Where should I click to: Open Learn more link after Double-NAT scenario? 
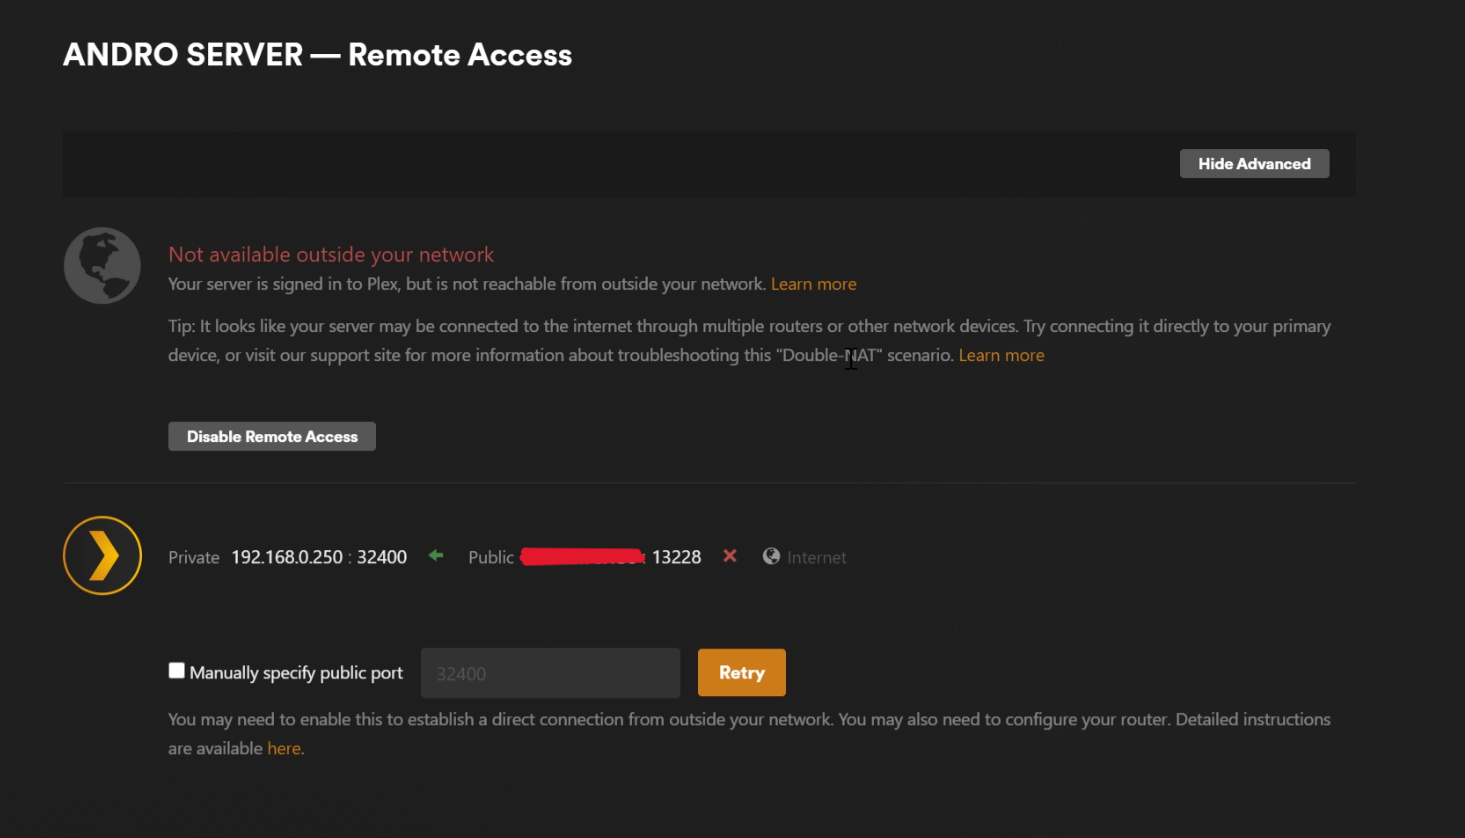pyautogui.click(x=1001, y=355)
